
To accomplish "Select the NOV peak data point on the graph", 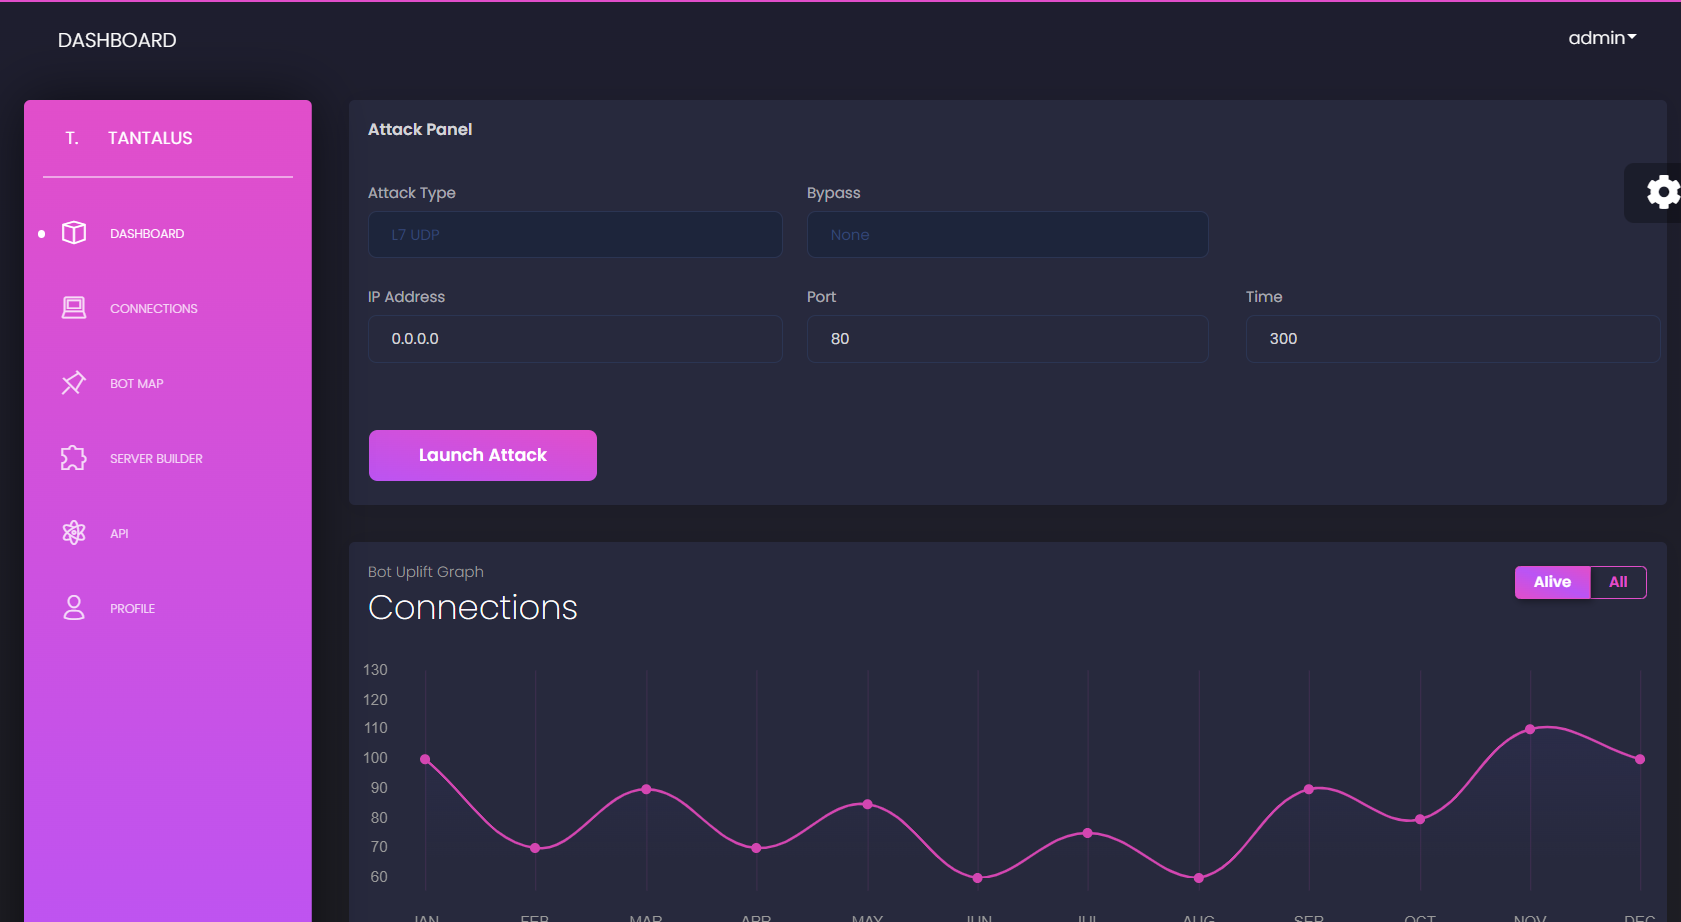I will [1530, 728].
